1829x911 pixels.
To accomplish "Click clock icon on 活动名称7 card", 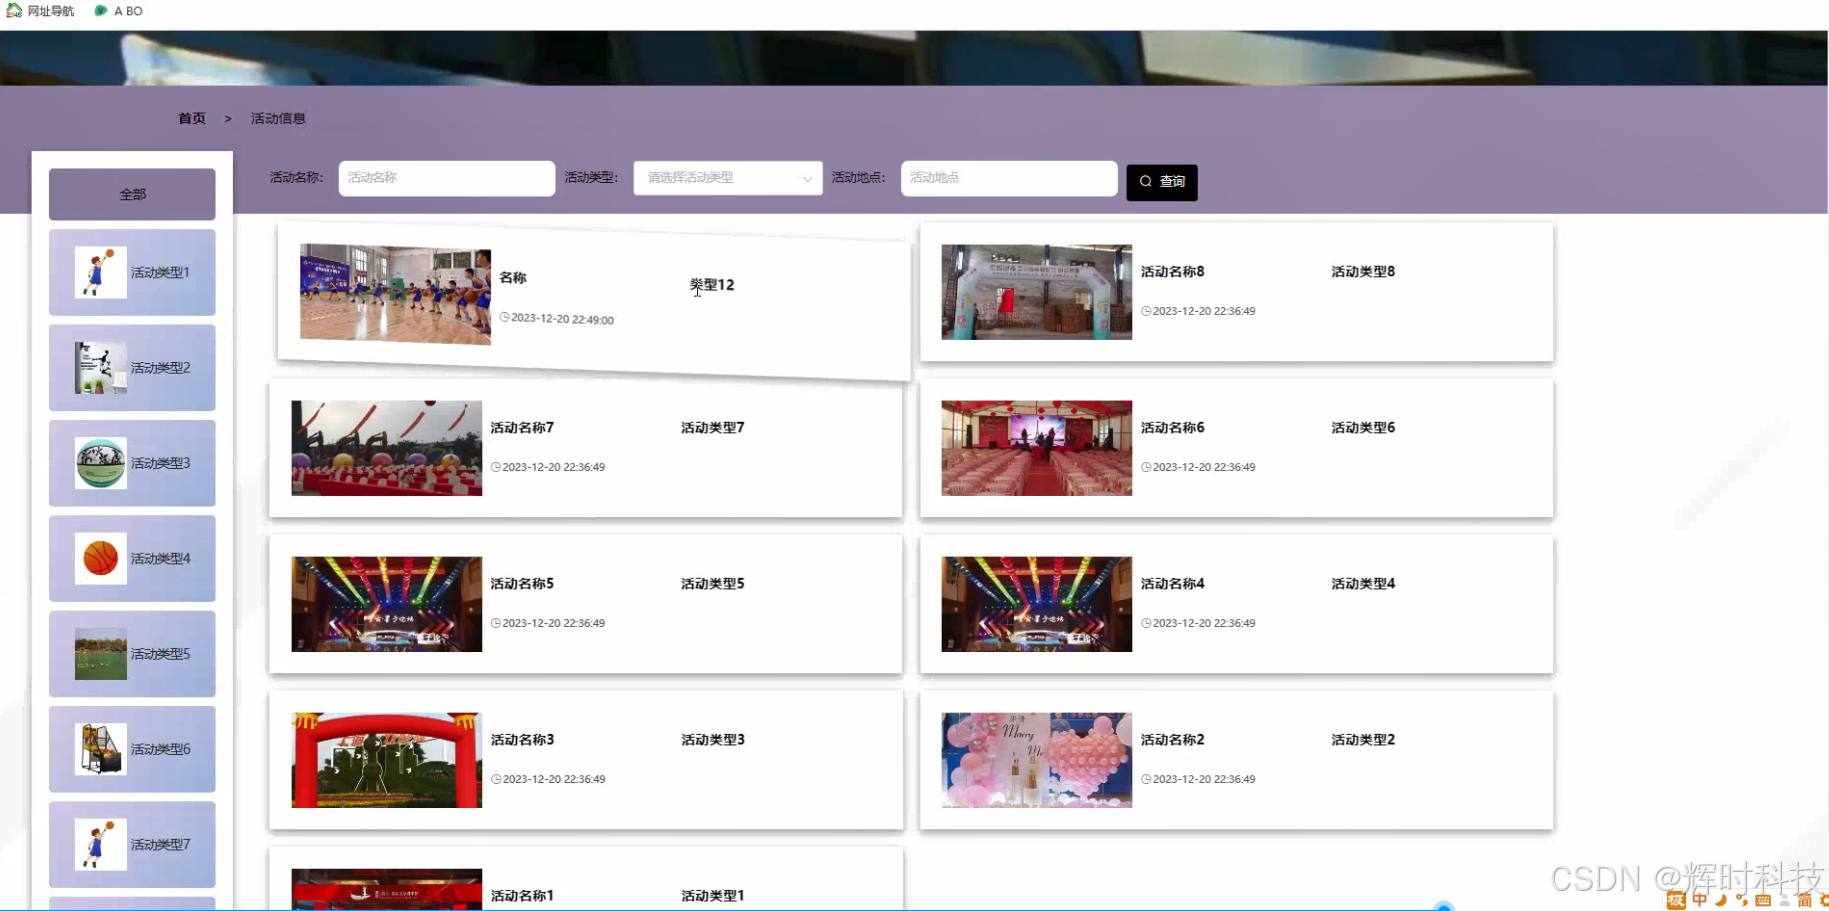I will [495, 467].
